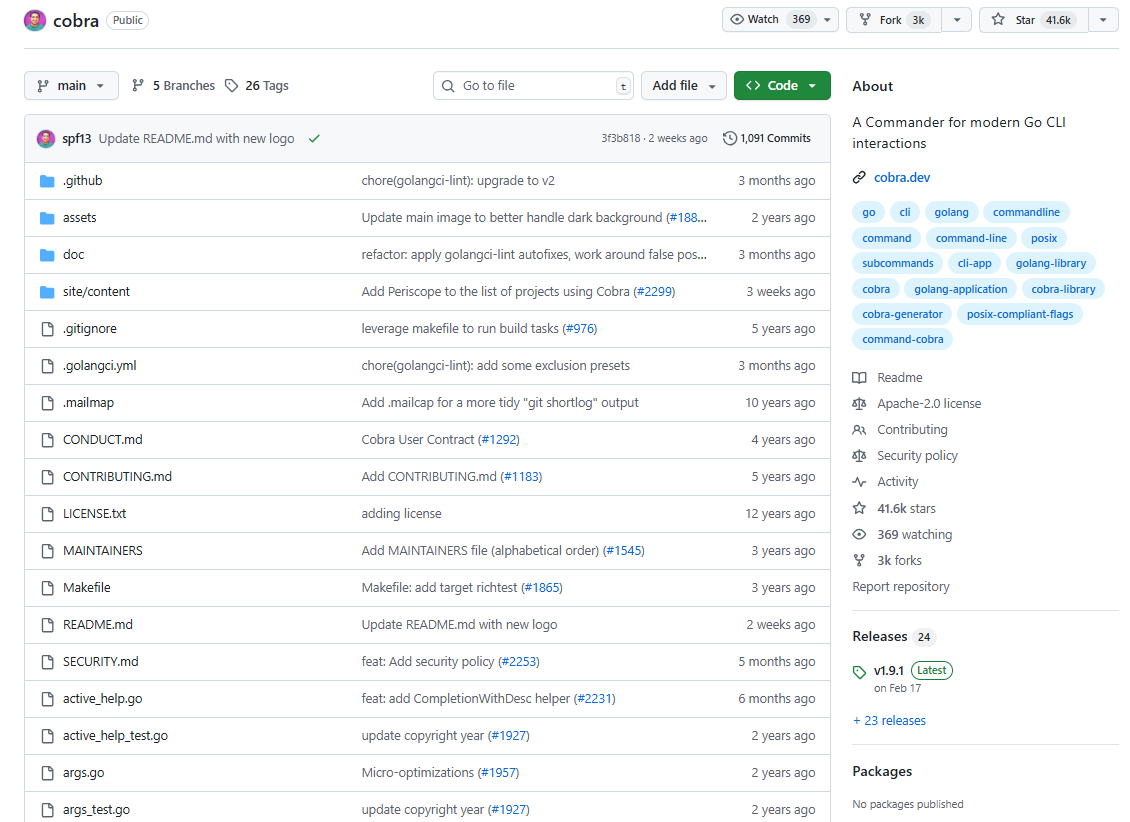
Task: Select the command-cobra topic tag
Action: 902,339
